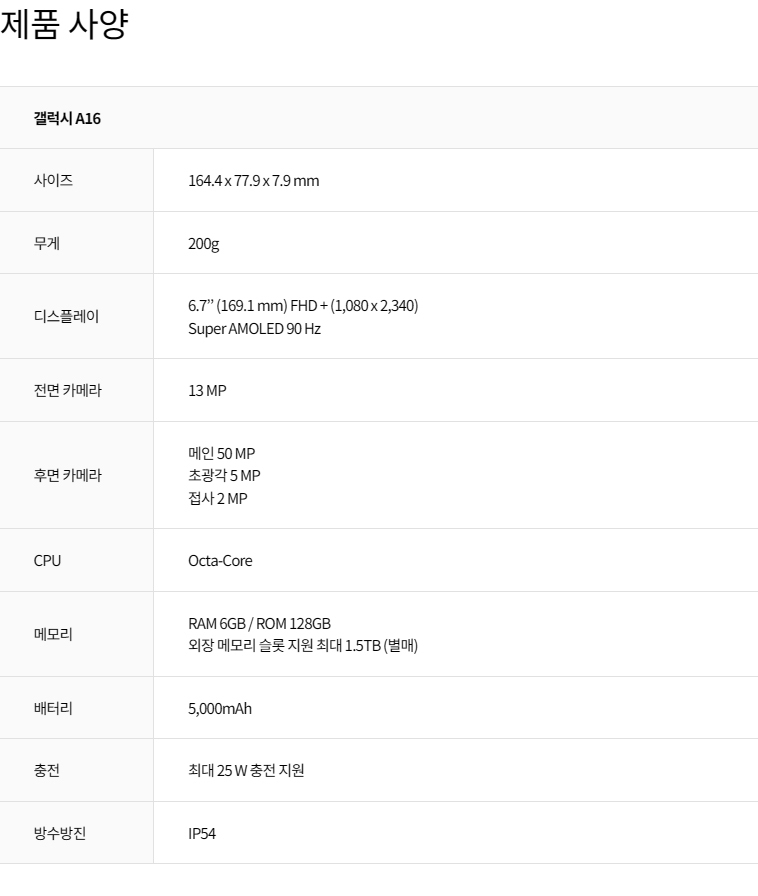Click the IP54 rating value
The image size is (758, 896).
click(202, 832)
